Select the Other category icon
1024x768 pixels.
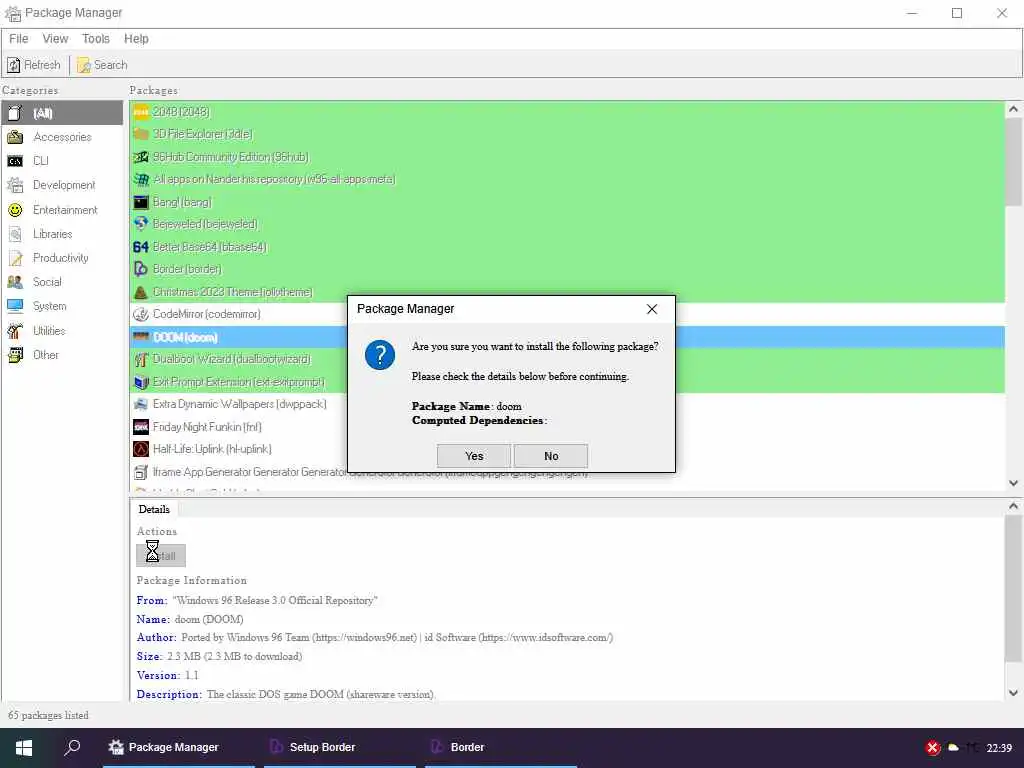(15, 355)
